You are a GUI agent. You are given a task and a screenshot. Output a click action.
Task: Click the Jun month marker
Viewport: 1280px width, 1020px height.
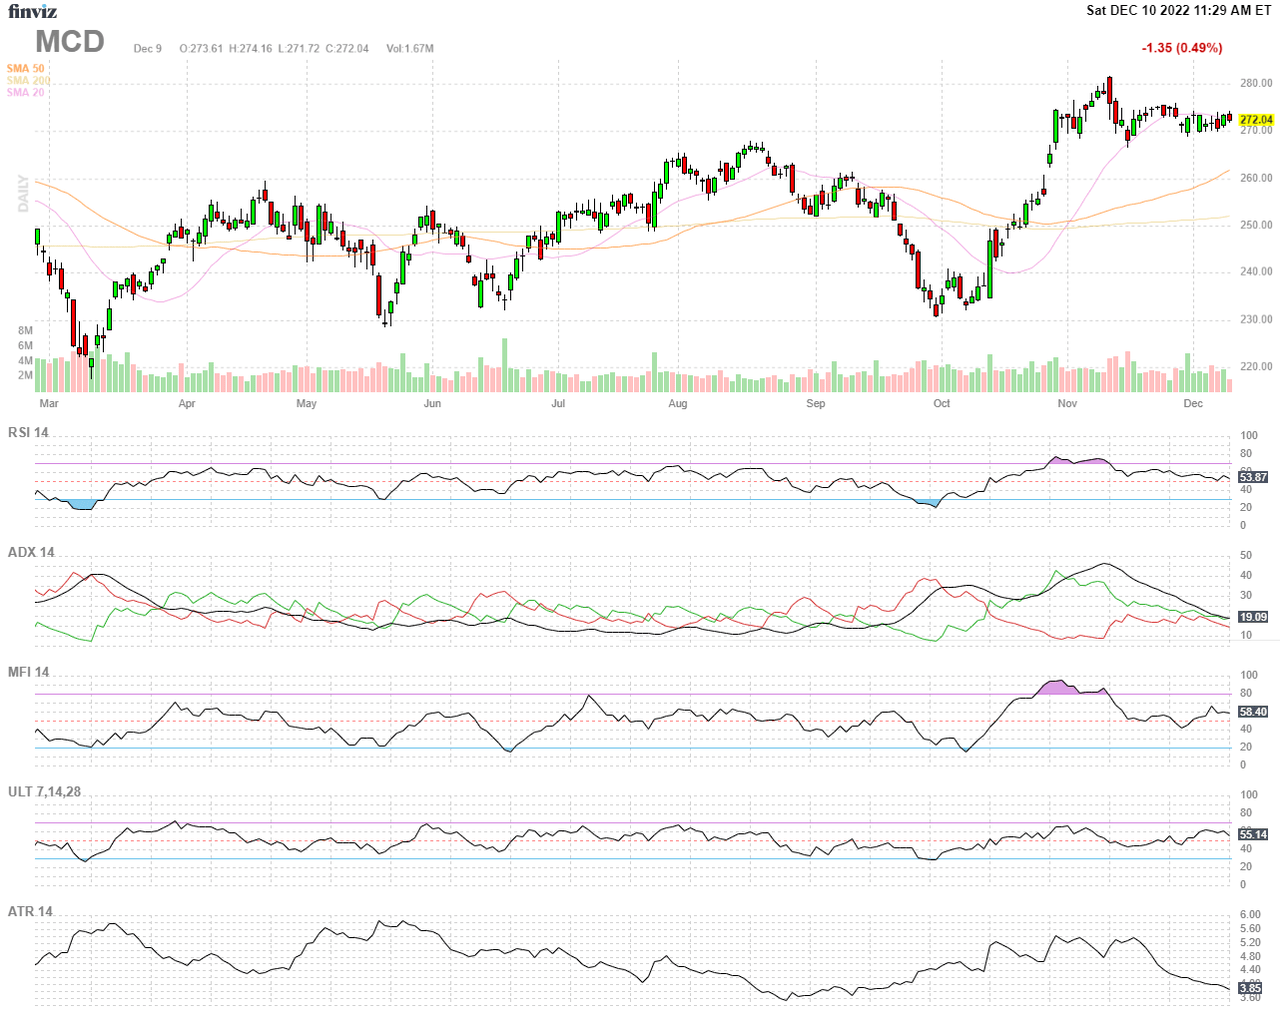tap(432, 404)
